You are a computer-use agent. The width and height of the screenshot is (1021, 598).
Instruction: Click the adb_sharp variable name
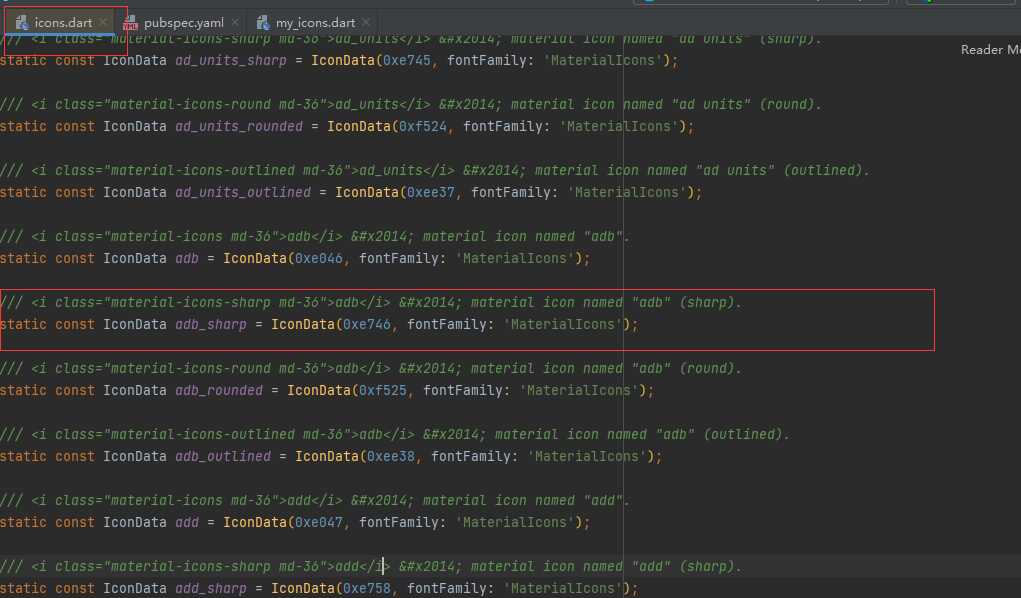click(x=210, y=324)
